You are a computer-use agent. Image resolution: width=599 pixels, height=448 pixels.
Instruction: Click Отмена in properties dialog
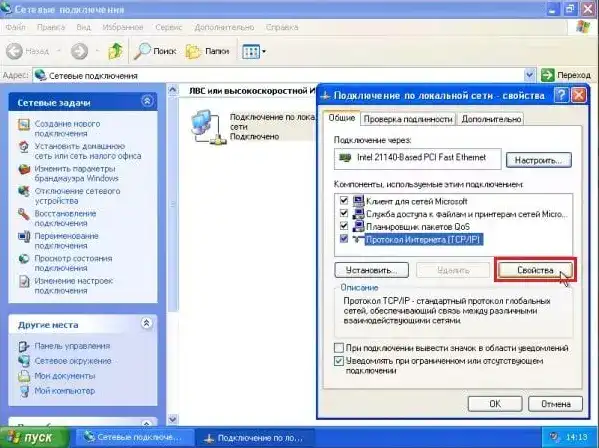[x=555, y=404]
